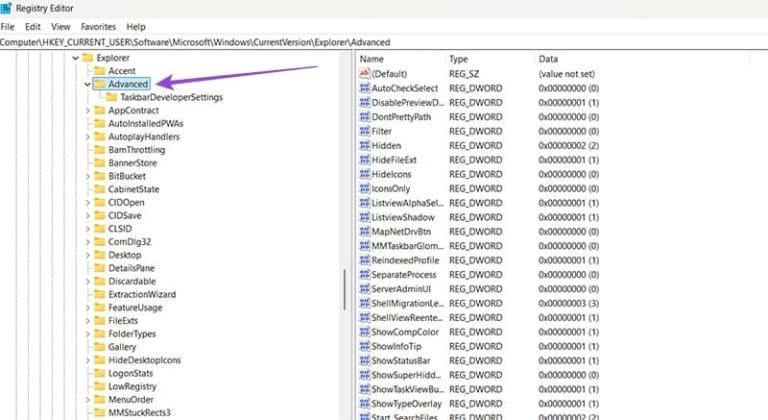Collapse the Advanced key
768x420 pixels.
point(87,84)
